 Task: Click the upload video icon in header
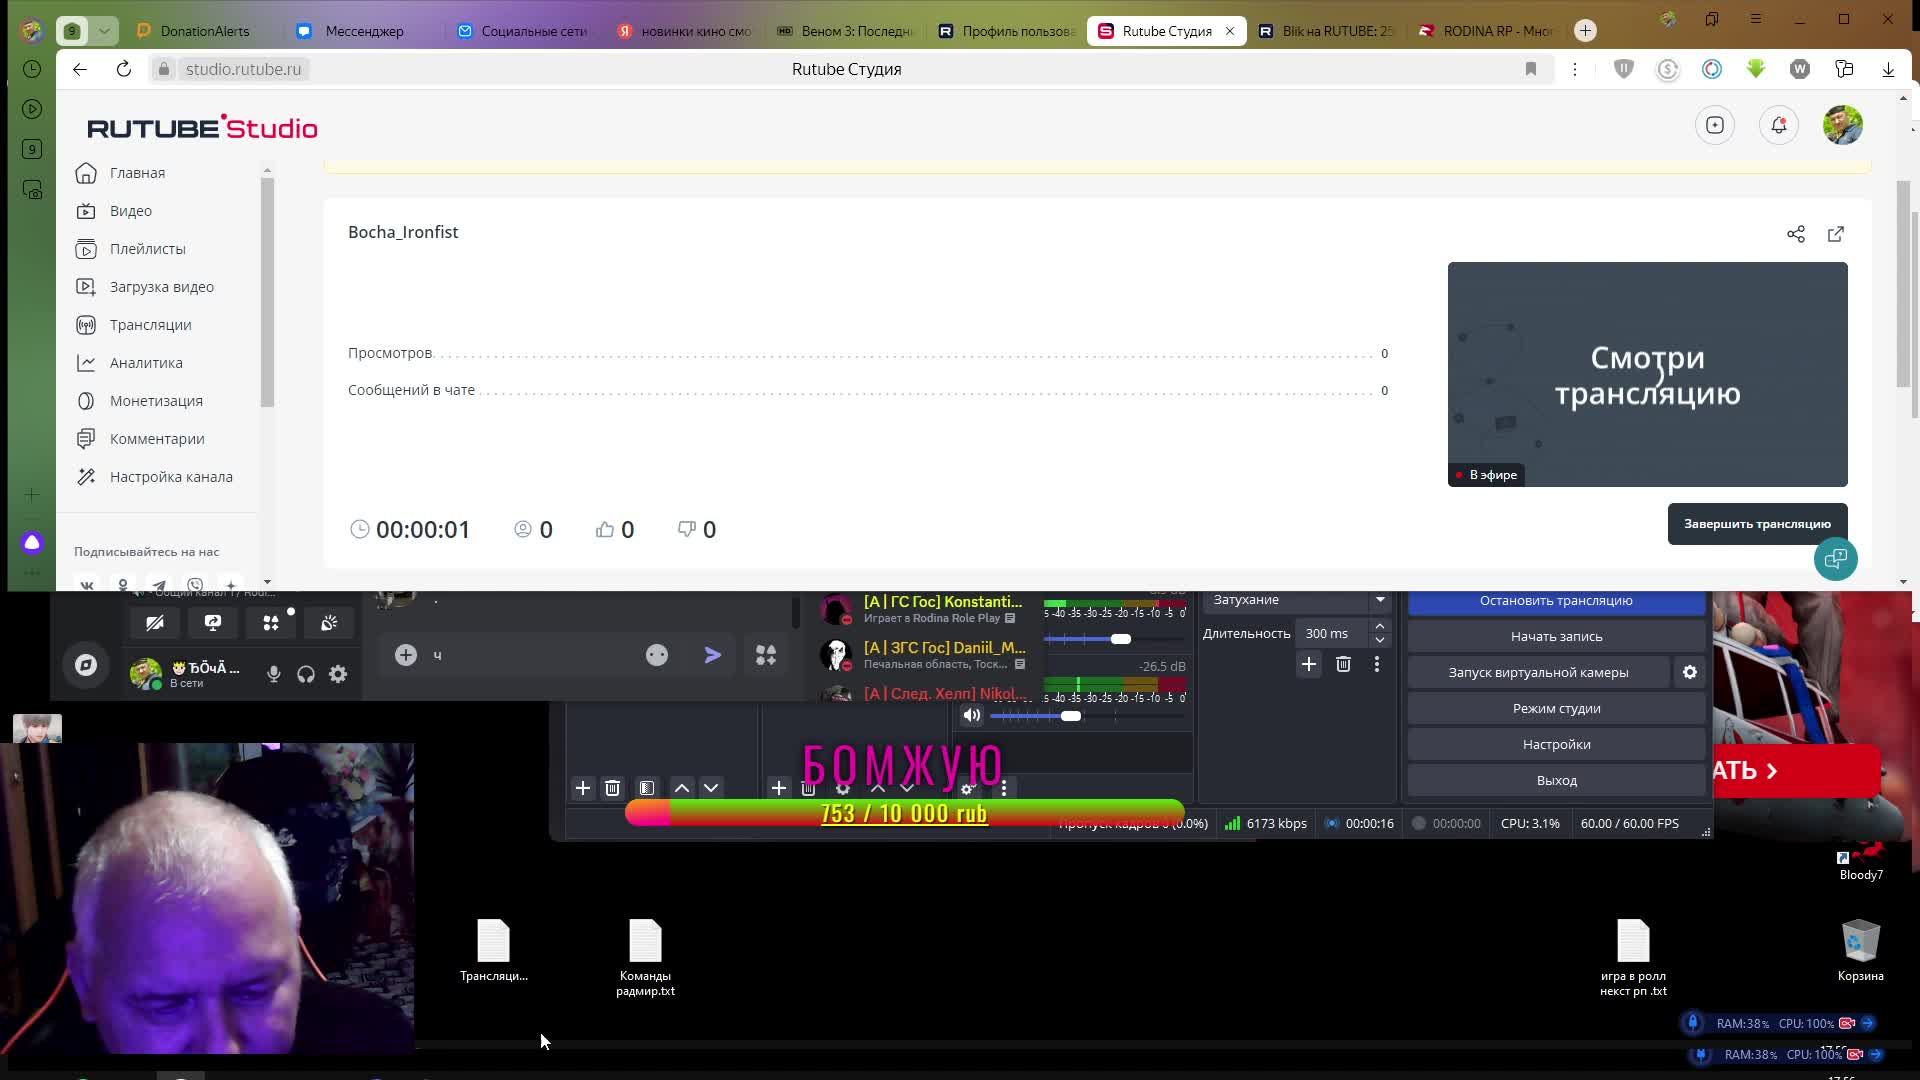(1715, 125)
